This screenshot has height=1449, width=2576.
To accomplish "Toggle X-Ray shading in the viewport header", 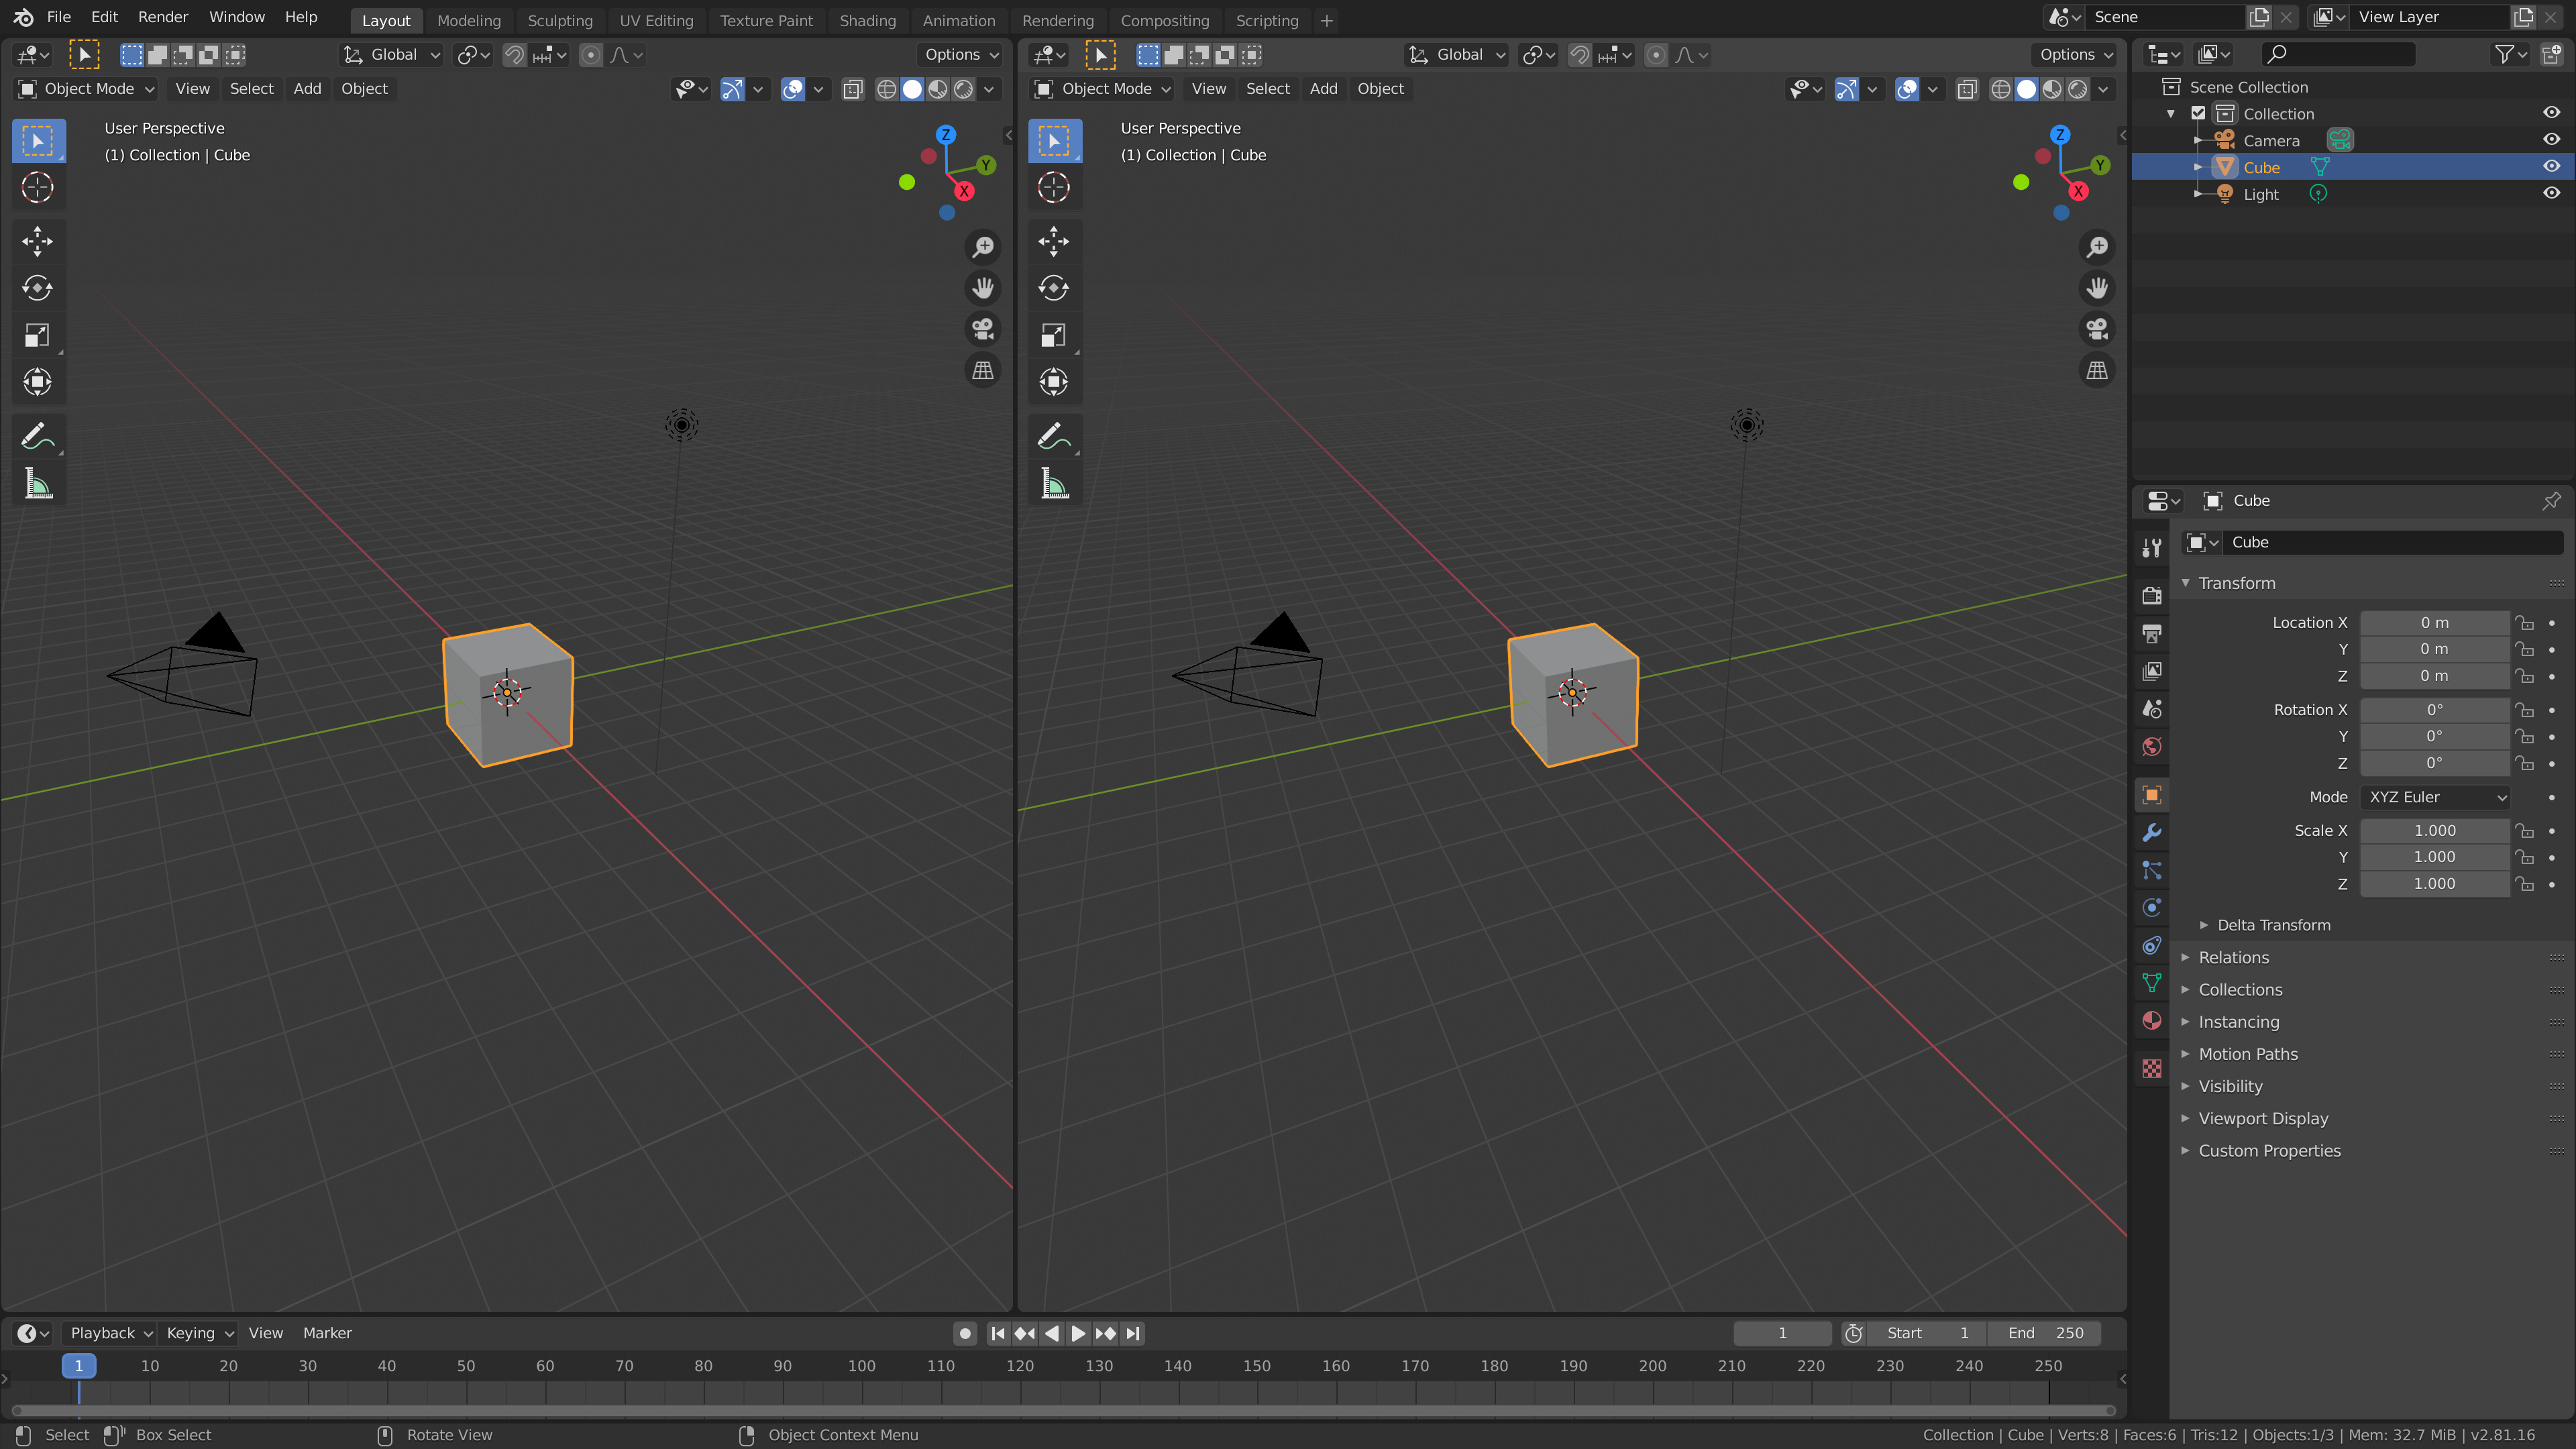I will coord(852,89).
